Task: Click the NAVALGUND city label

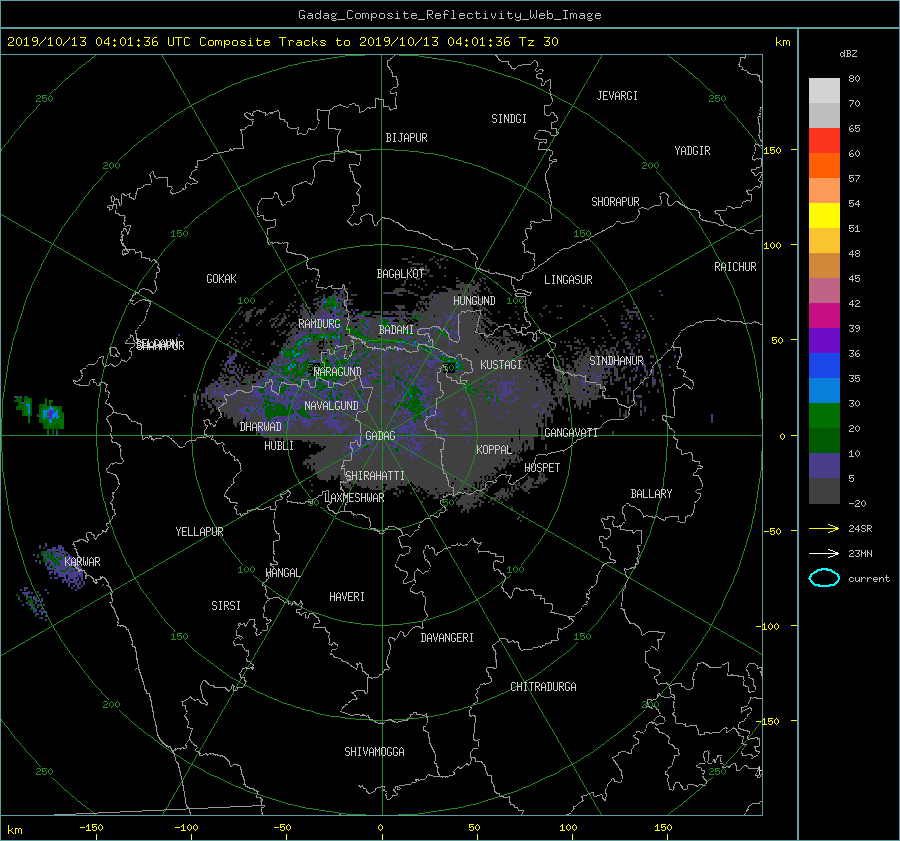Action: point(331,406)
